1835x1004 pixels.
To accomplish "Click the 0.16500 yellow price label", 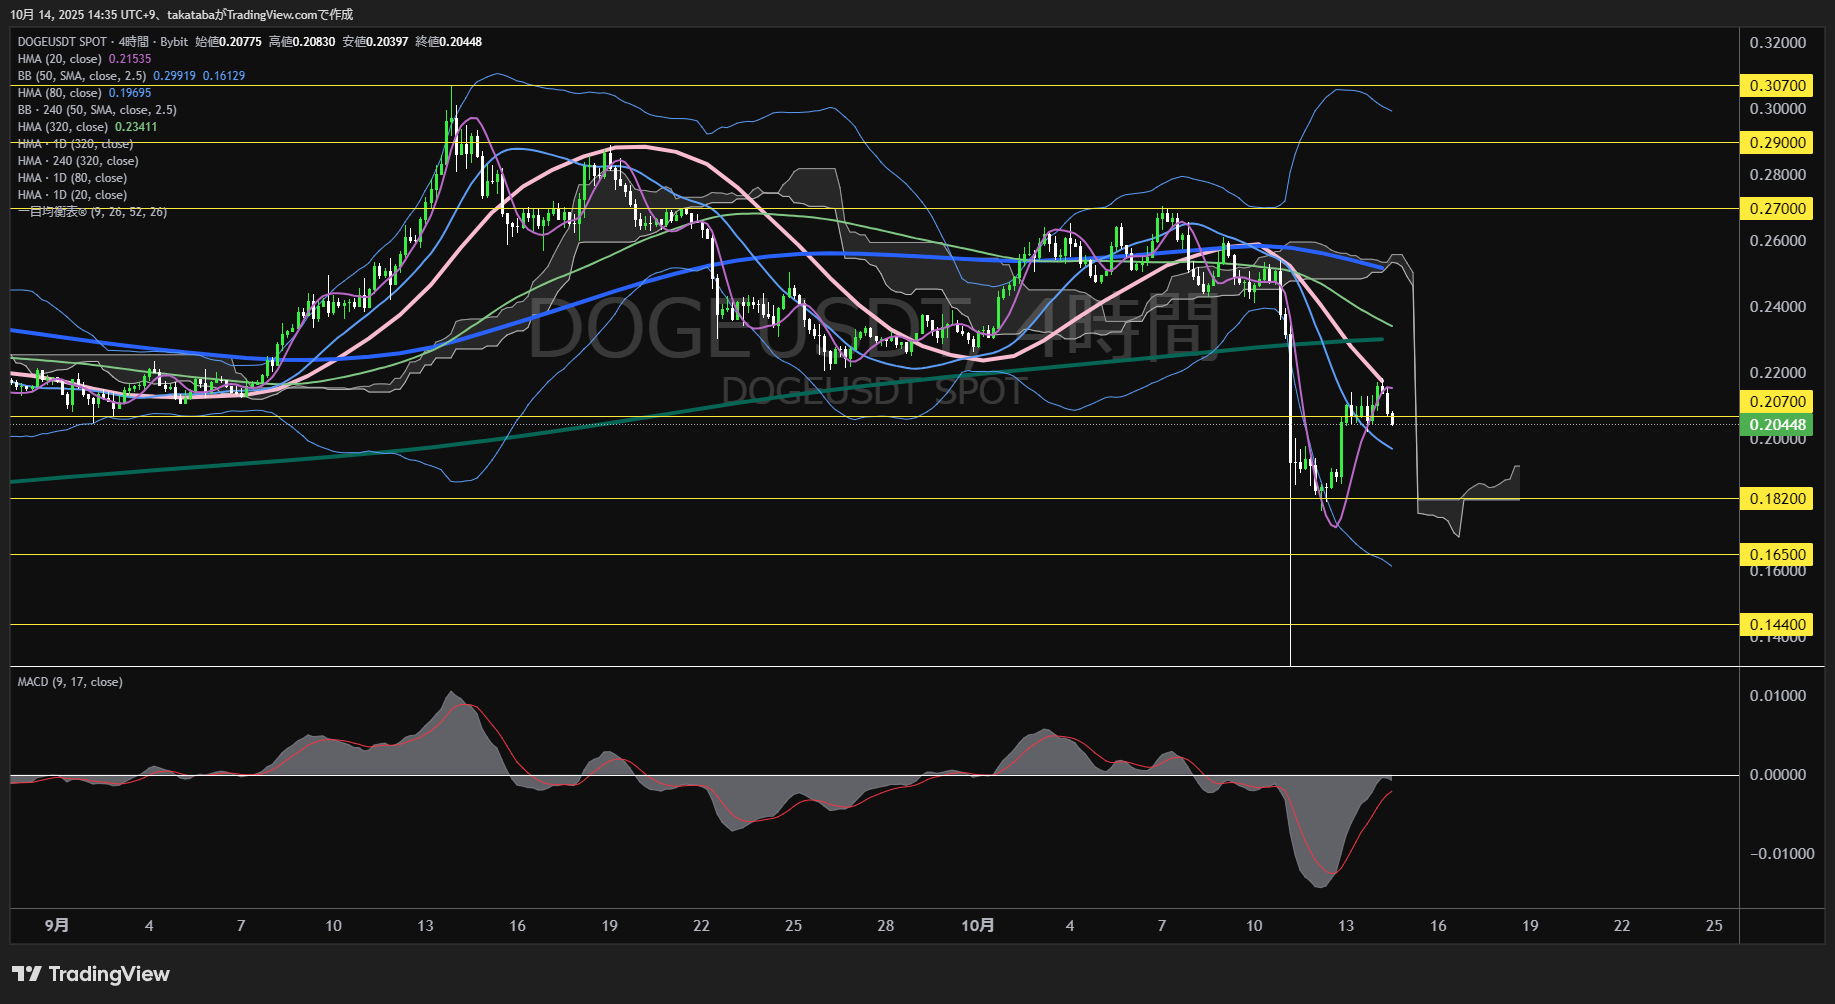I will pos(1777,555).
